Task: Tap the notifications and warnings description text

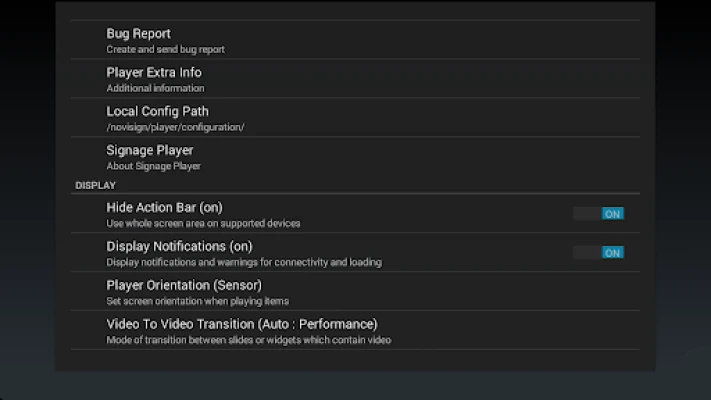Action: pos(244,262)
